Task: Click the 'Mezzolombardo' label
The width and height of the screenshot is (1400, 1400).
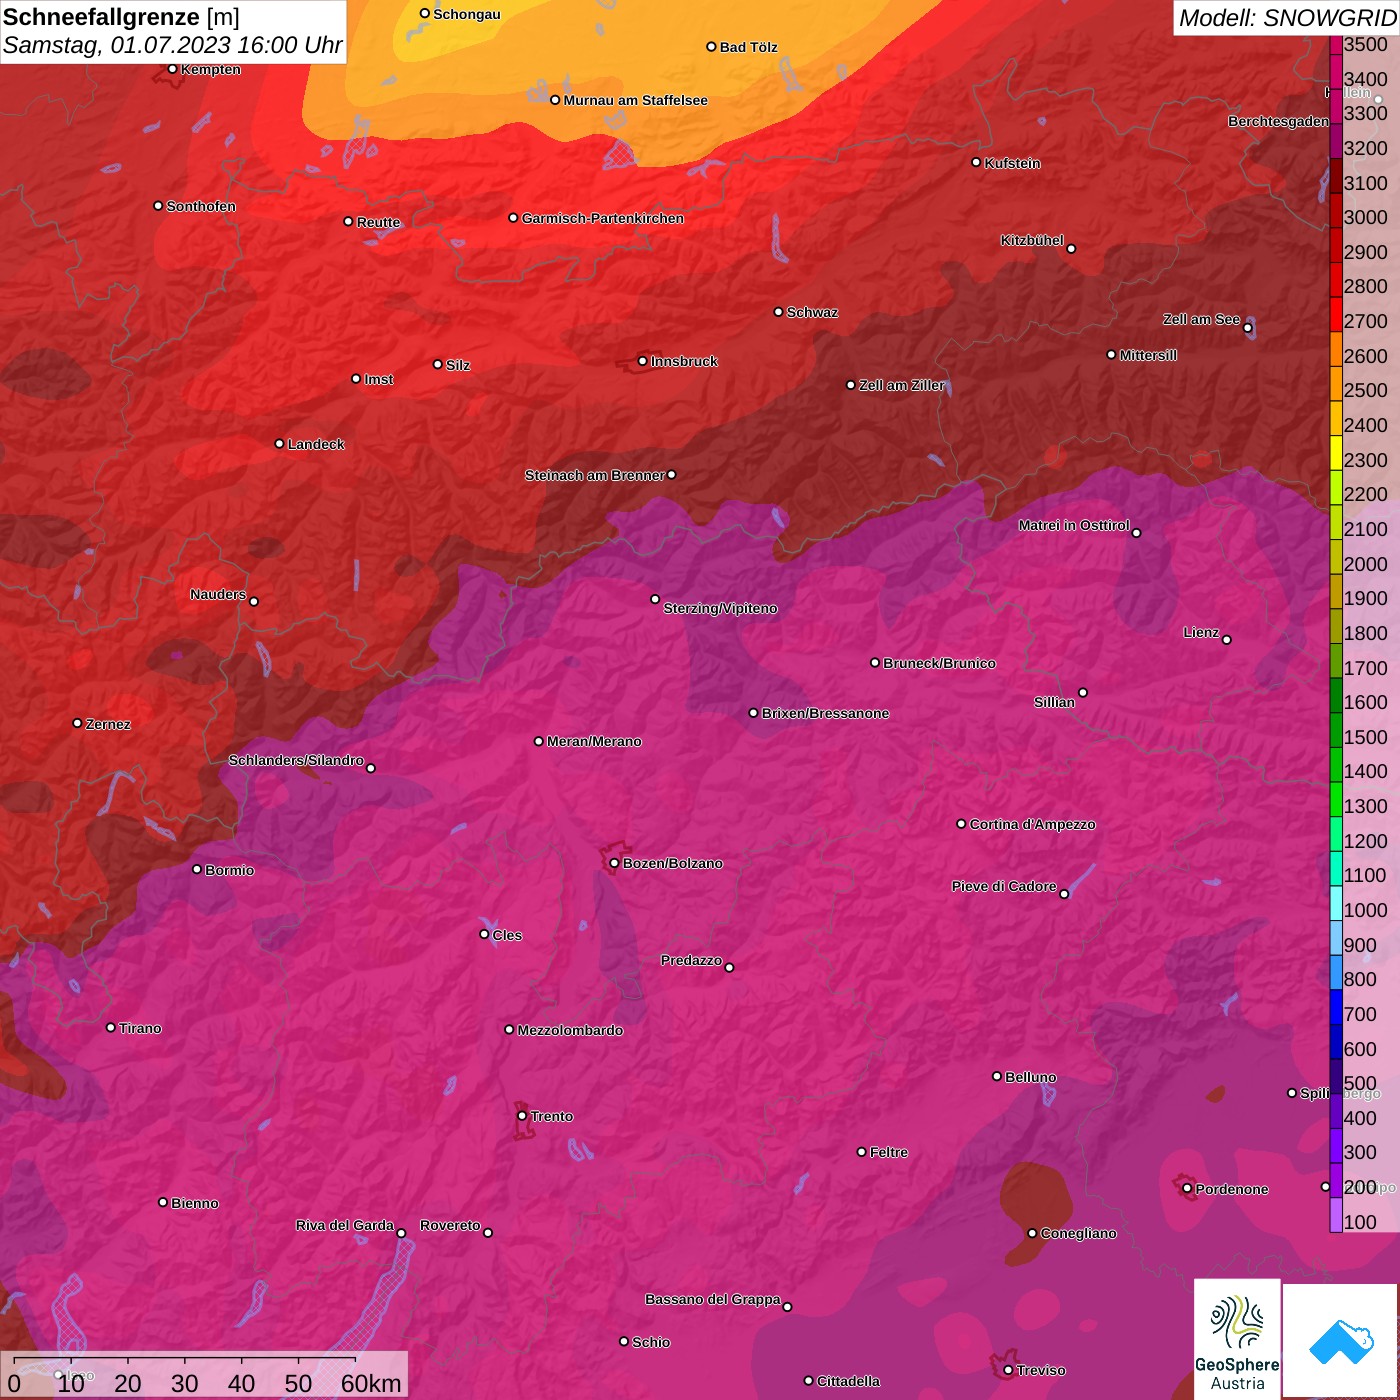Action: click(570, 1030)
